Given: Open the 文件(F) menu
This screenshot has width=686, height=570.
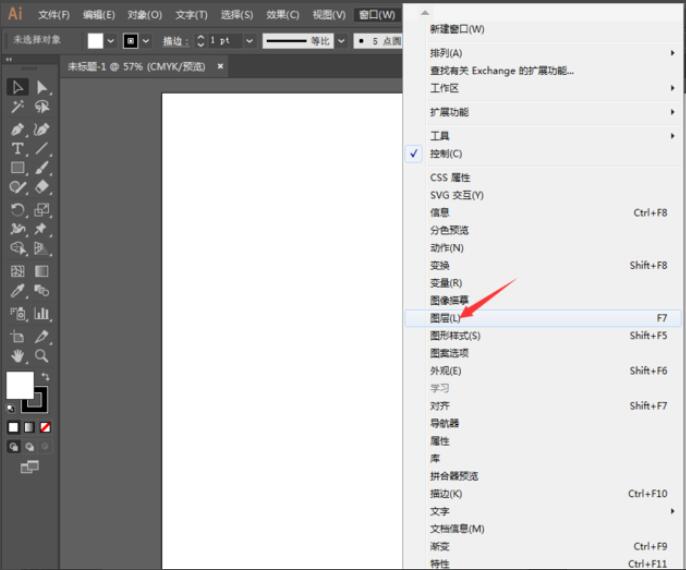Looking at the screenshot, I should (54, 15).
